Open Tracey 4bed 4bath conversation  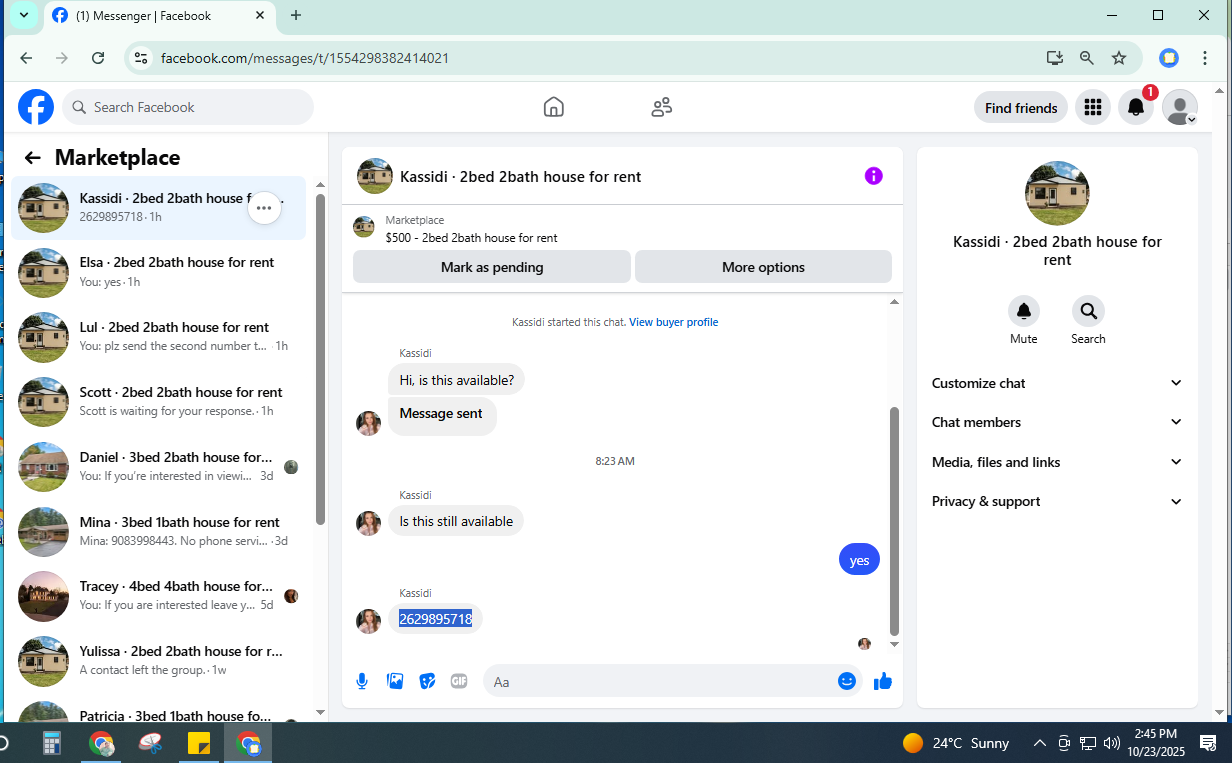[160, 597]
